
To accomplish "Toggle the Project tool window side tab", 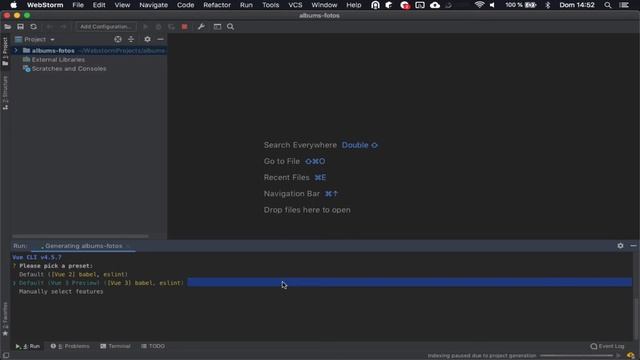I will point(5,51).
